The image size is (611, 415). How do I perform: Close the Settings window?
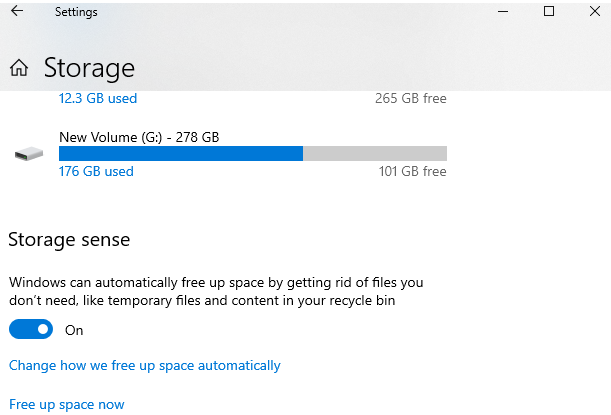[593, 11]
